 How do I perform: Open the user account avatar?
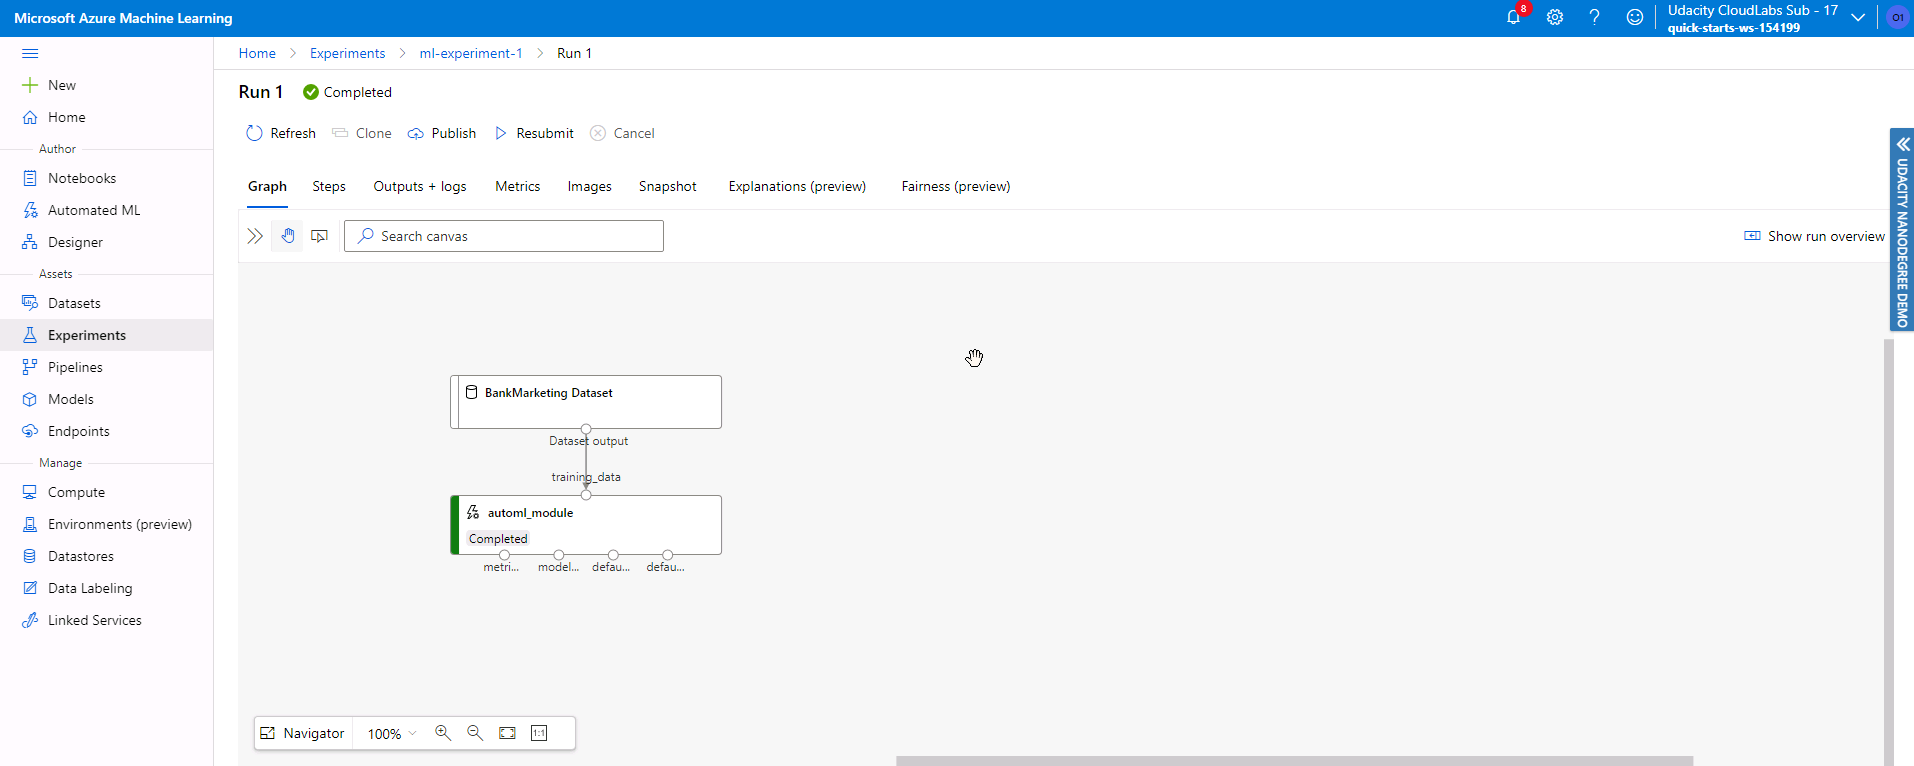point(1897,17)
